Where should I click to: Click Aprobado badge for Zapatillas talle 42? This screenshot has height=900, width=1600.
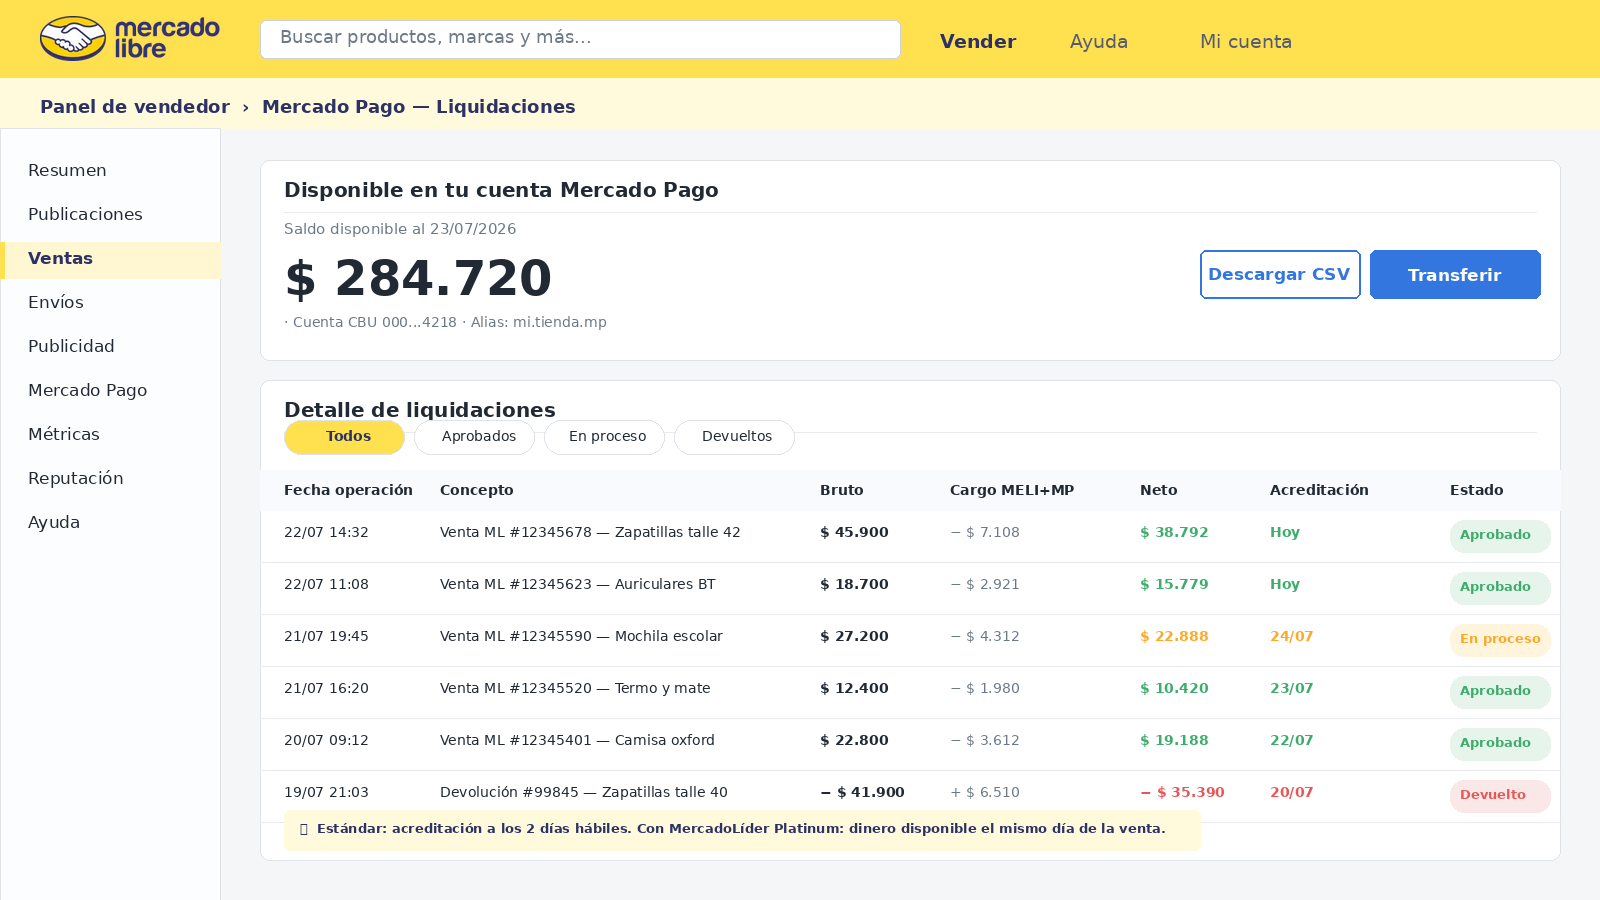pyautogui.click(x=1500, y=536)
